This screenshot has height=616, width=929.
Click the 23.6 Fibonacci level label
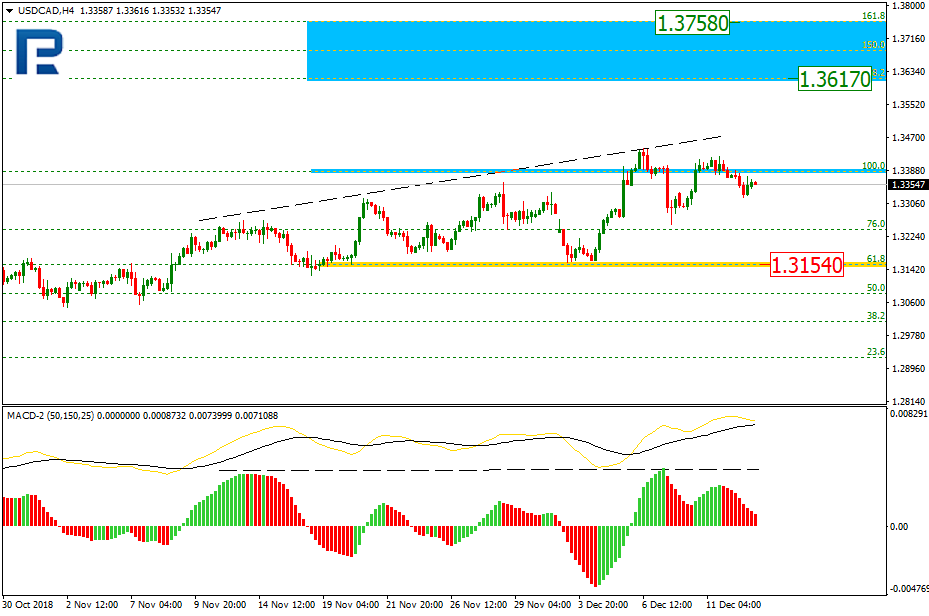click(875, 352)
